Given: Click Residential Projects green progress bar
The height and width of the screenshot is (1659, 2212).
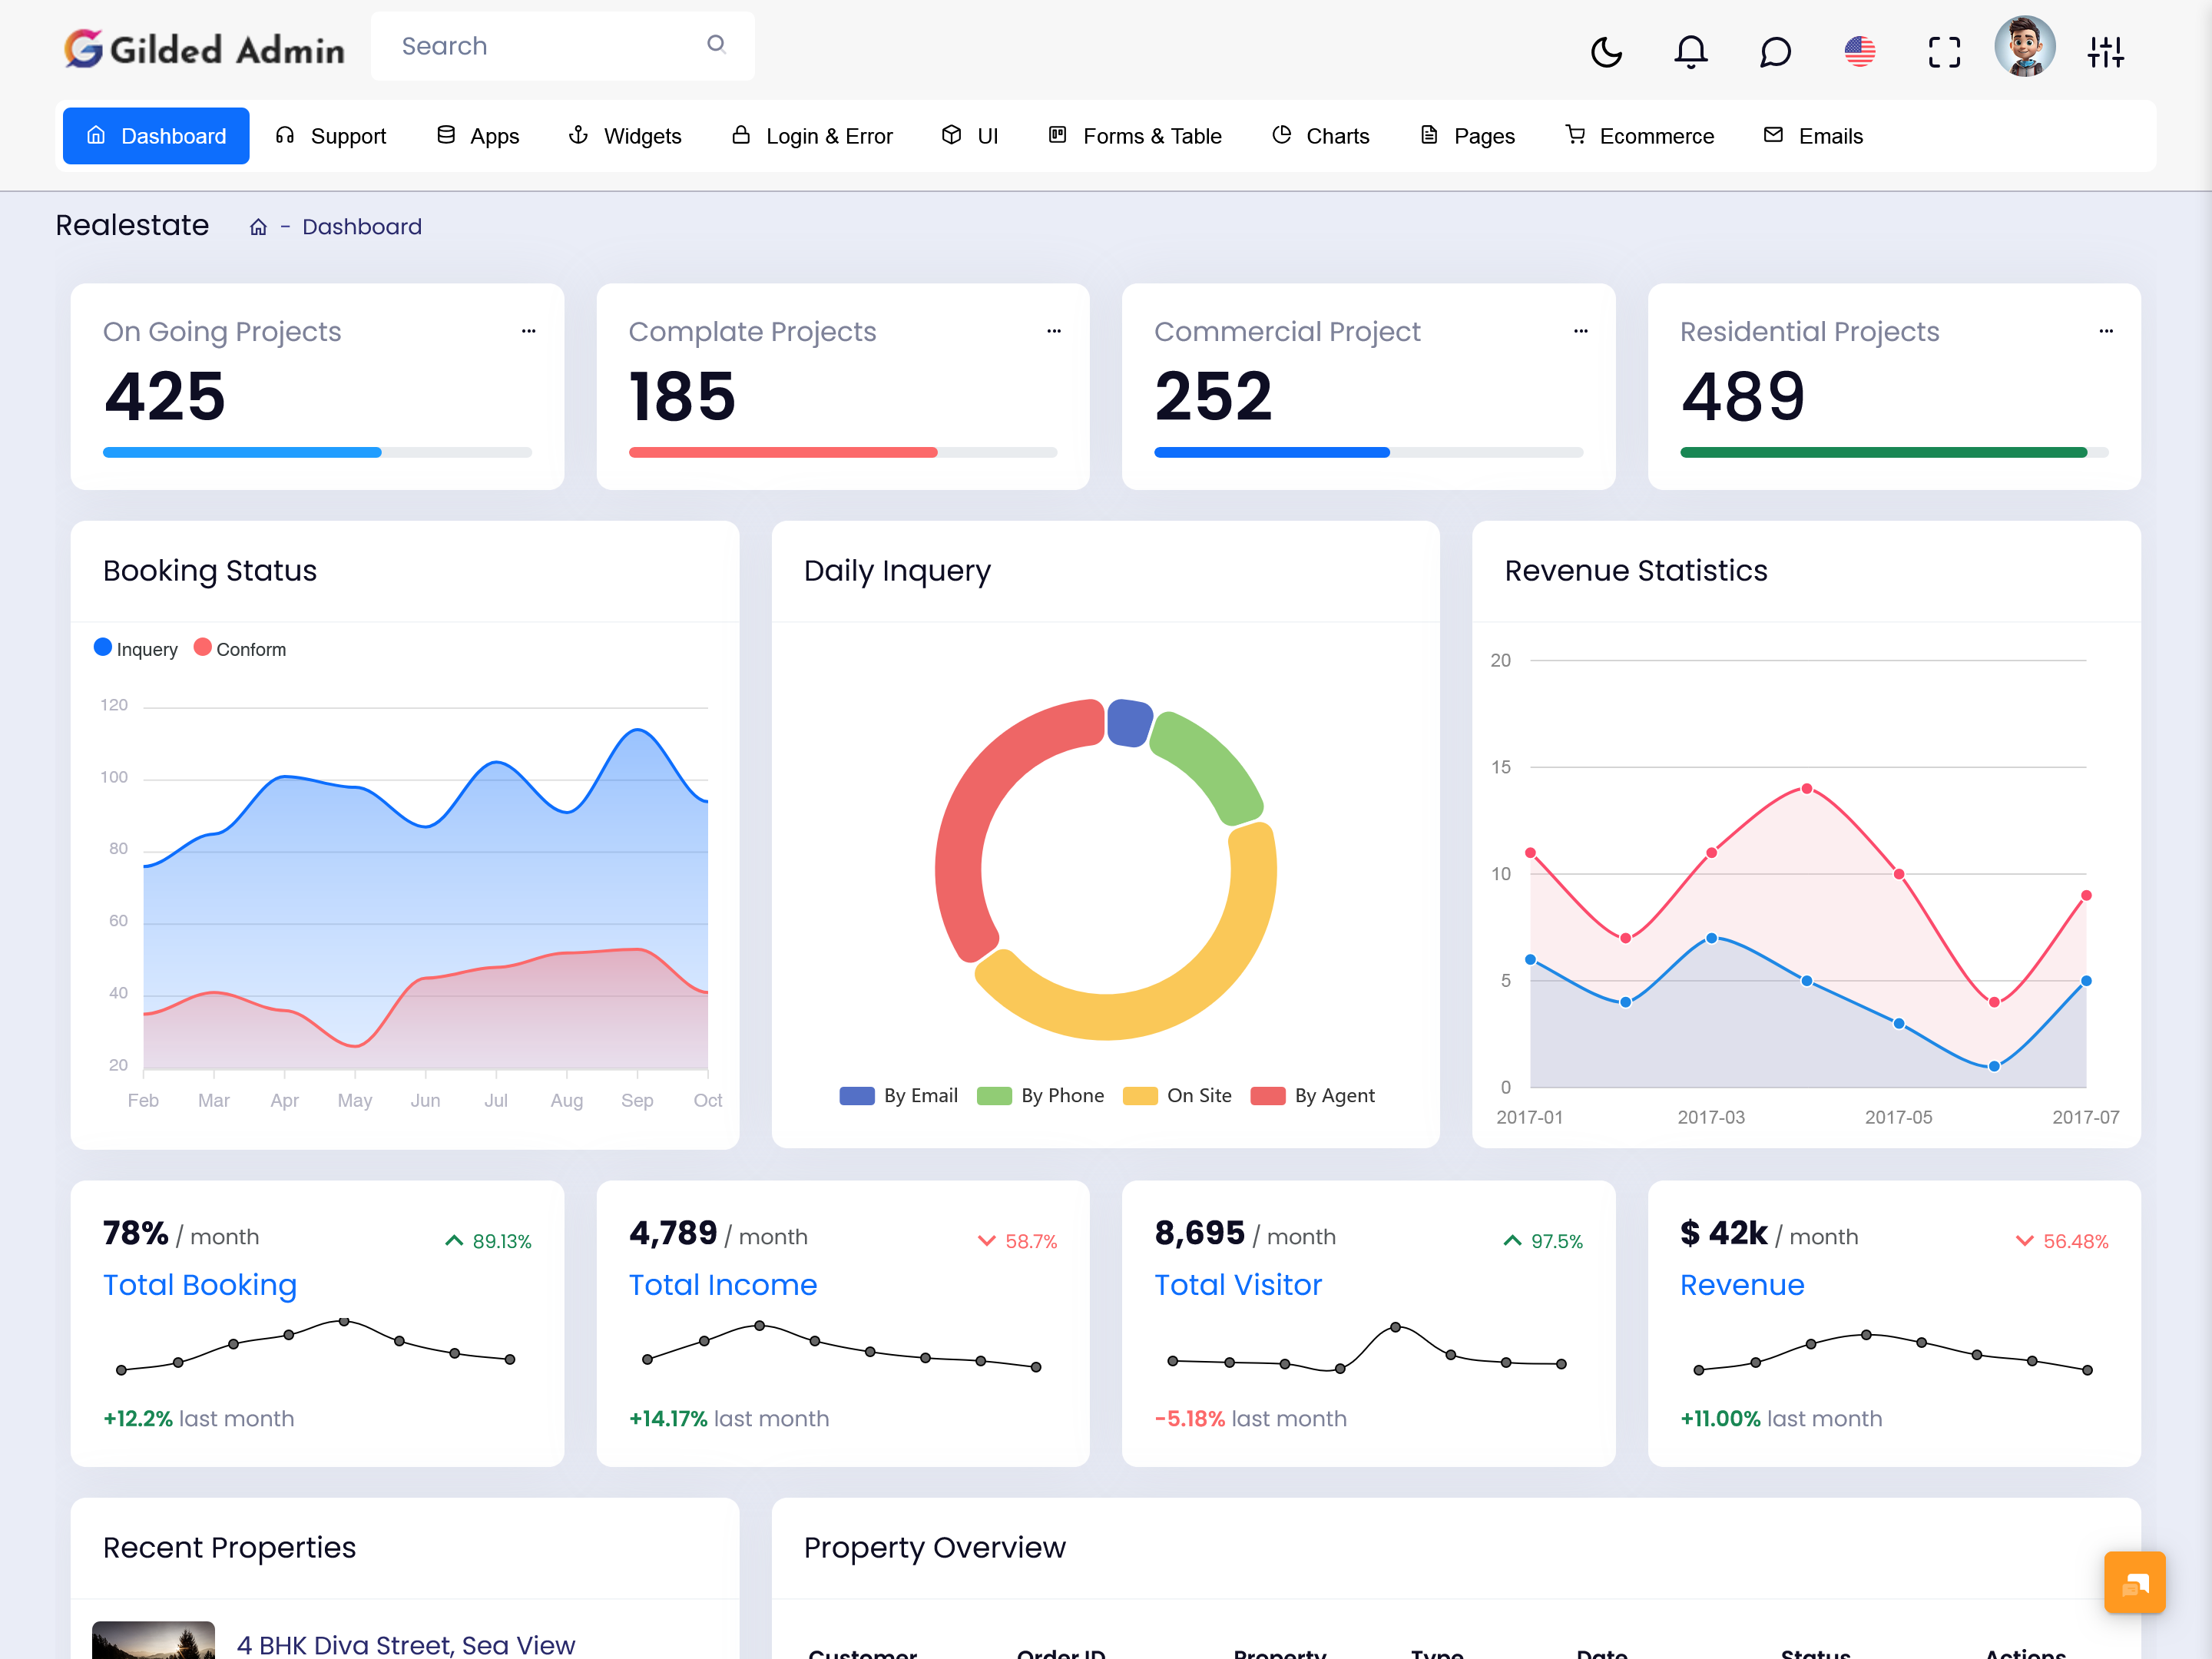Looking at the screenshot, I should pyautogui.click(x=1883, y=453).
